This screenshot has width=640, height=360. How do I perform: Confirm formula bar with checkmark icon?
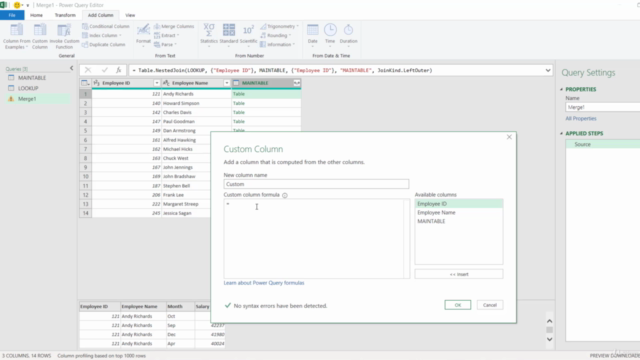(104, 70)
